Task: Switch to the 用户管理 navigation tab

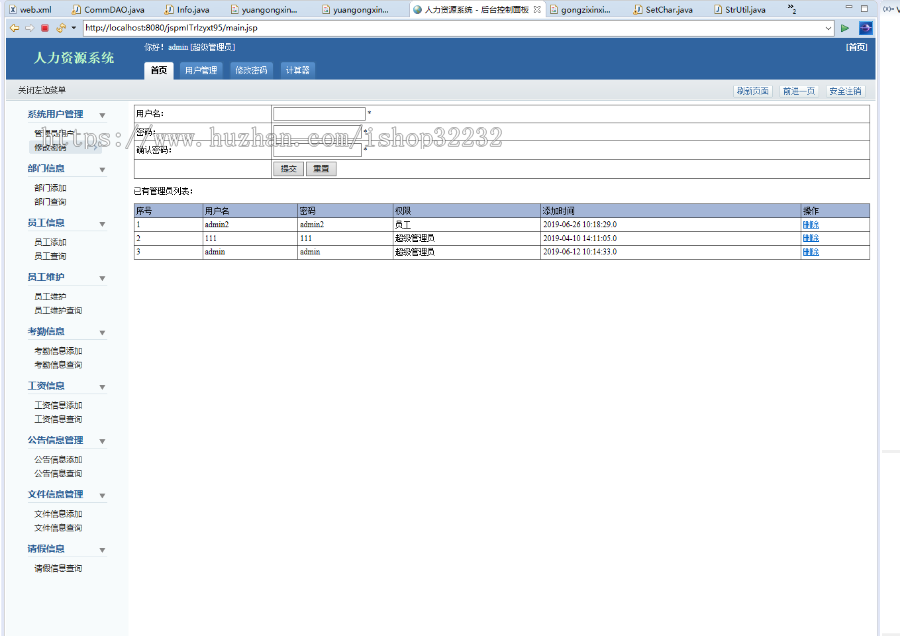Action: [200, 70]
